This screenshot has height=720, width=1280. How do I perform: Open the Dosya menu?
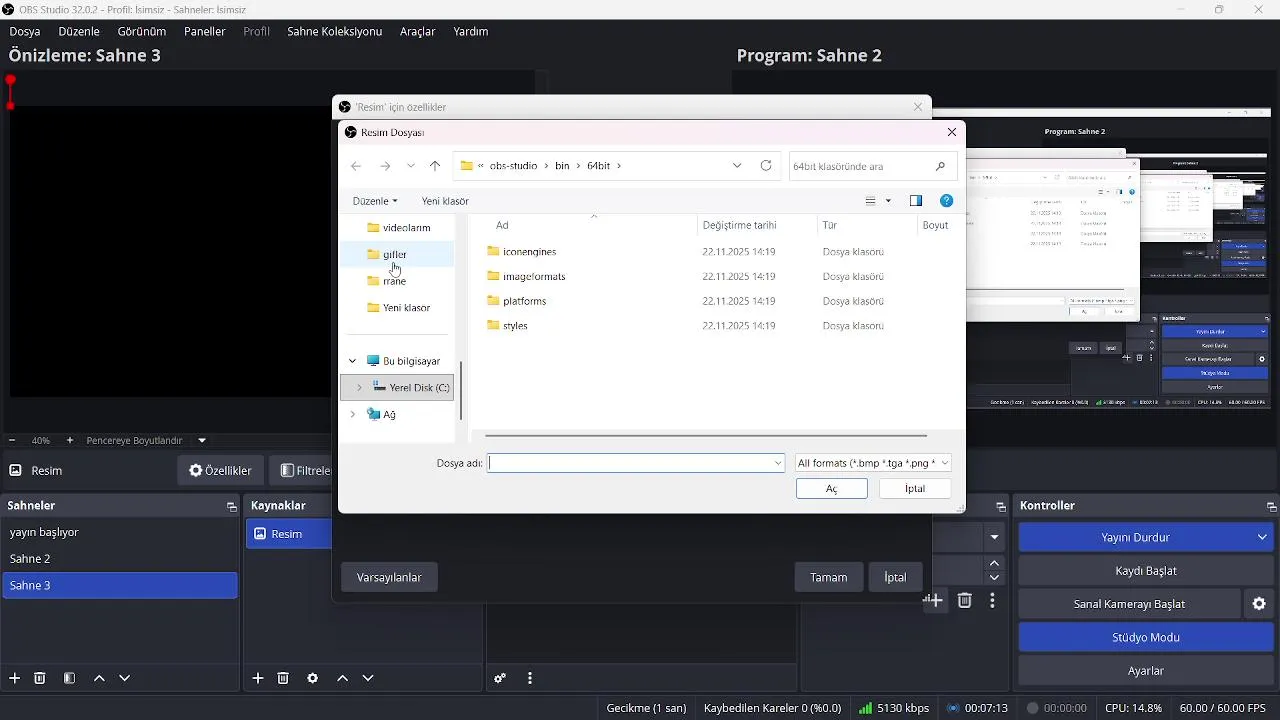tap(25, 31)
